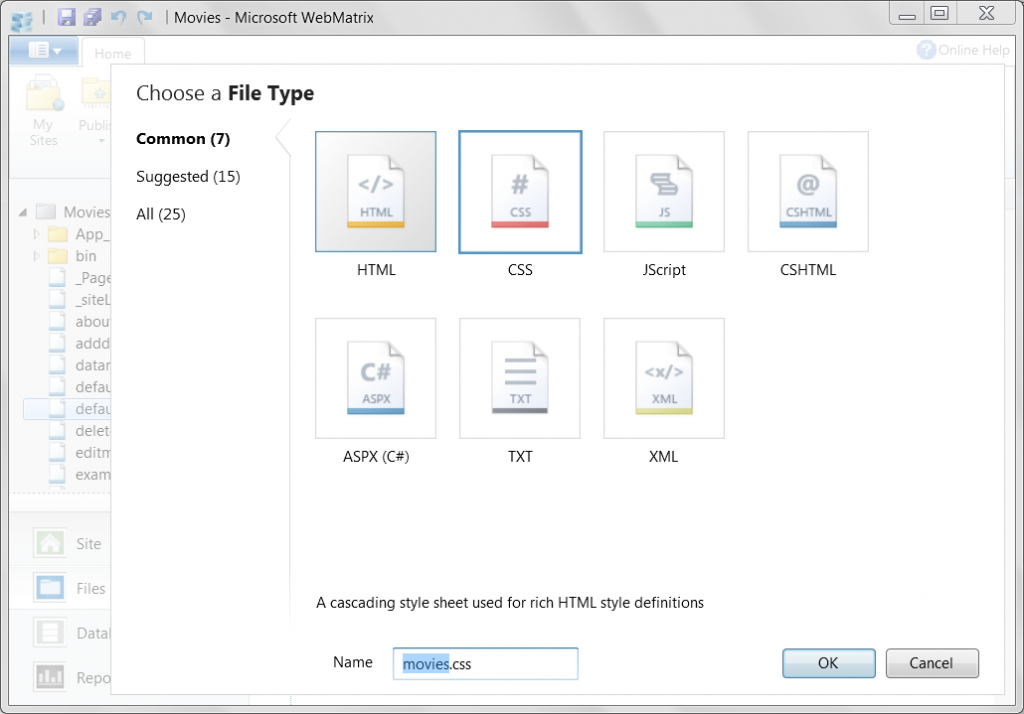Click the Save icon in title bar
The width and height of the screenshot is (1024, 714).
pos(66,17)
